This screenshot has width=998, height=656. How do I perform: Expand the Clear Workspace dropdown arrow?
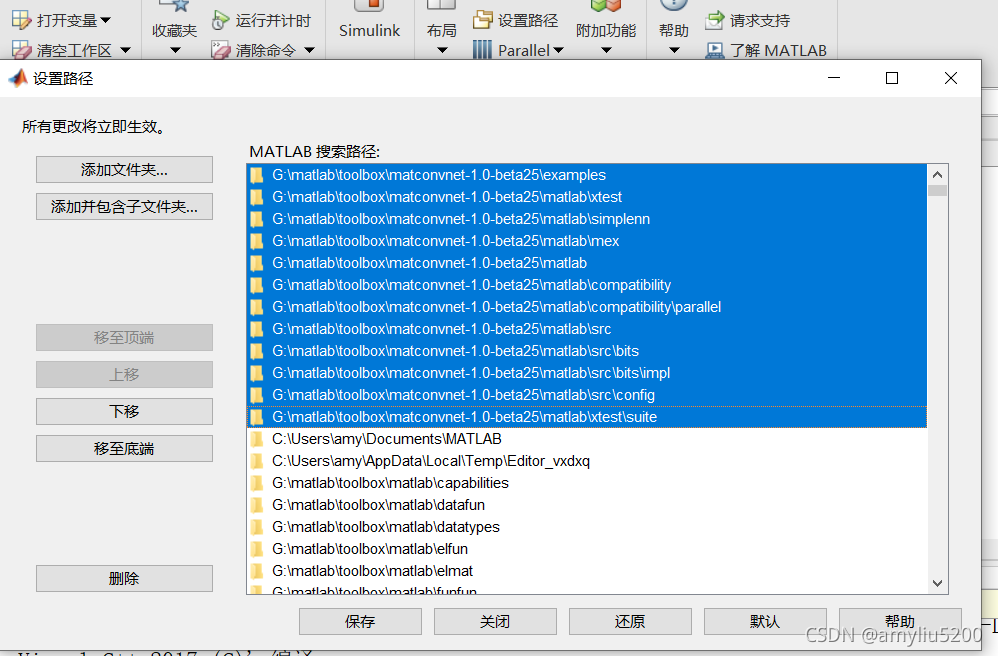coord(125,50)
